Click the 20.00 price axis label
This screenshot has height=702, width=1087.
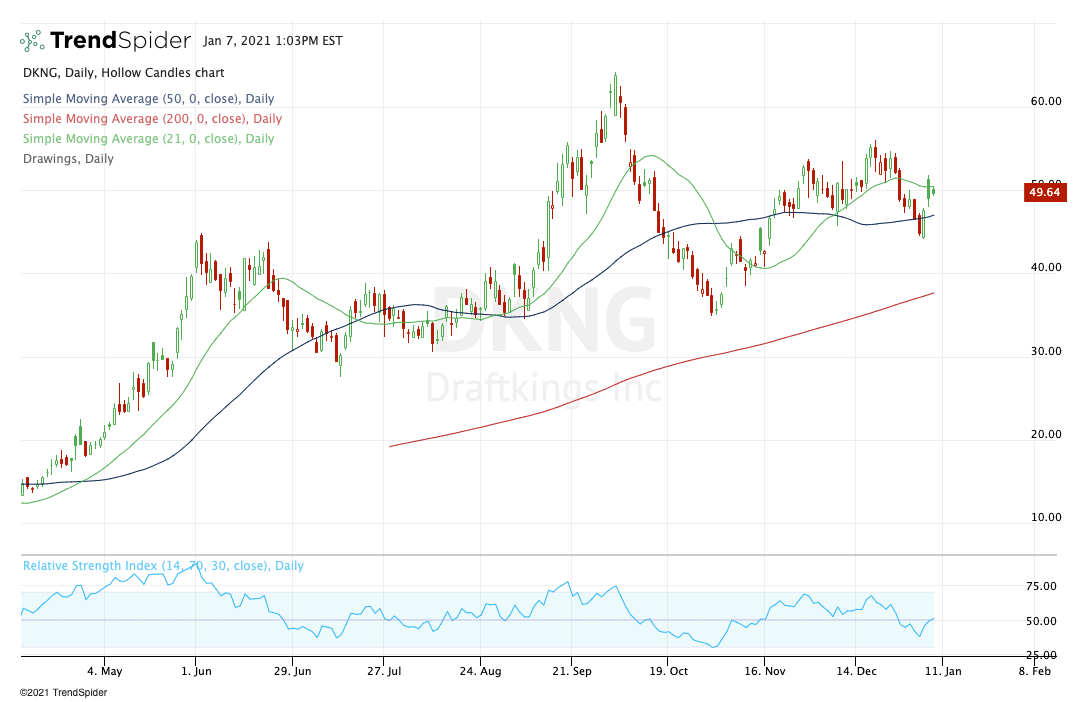click(1046, 435)
